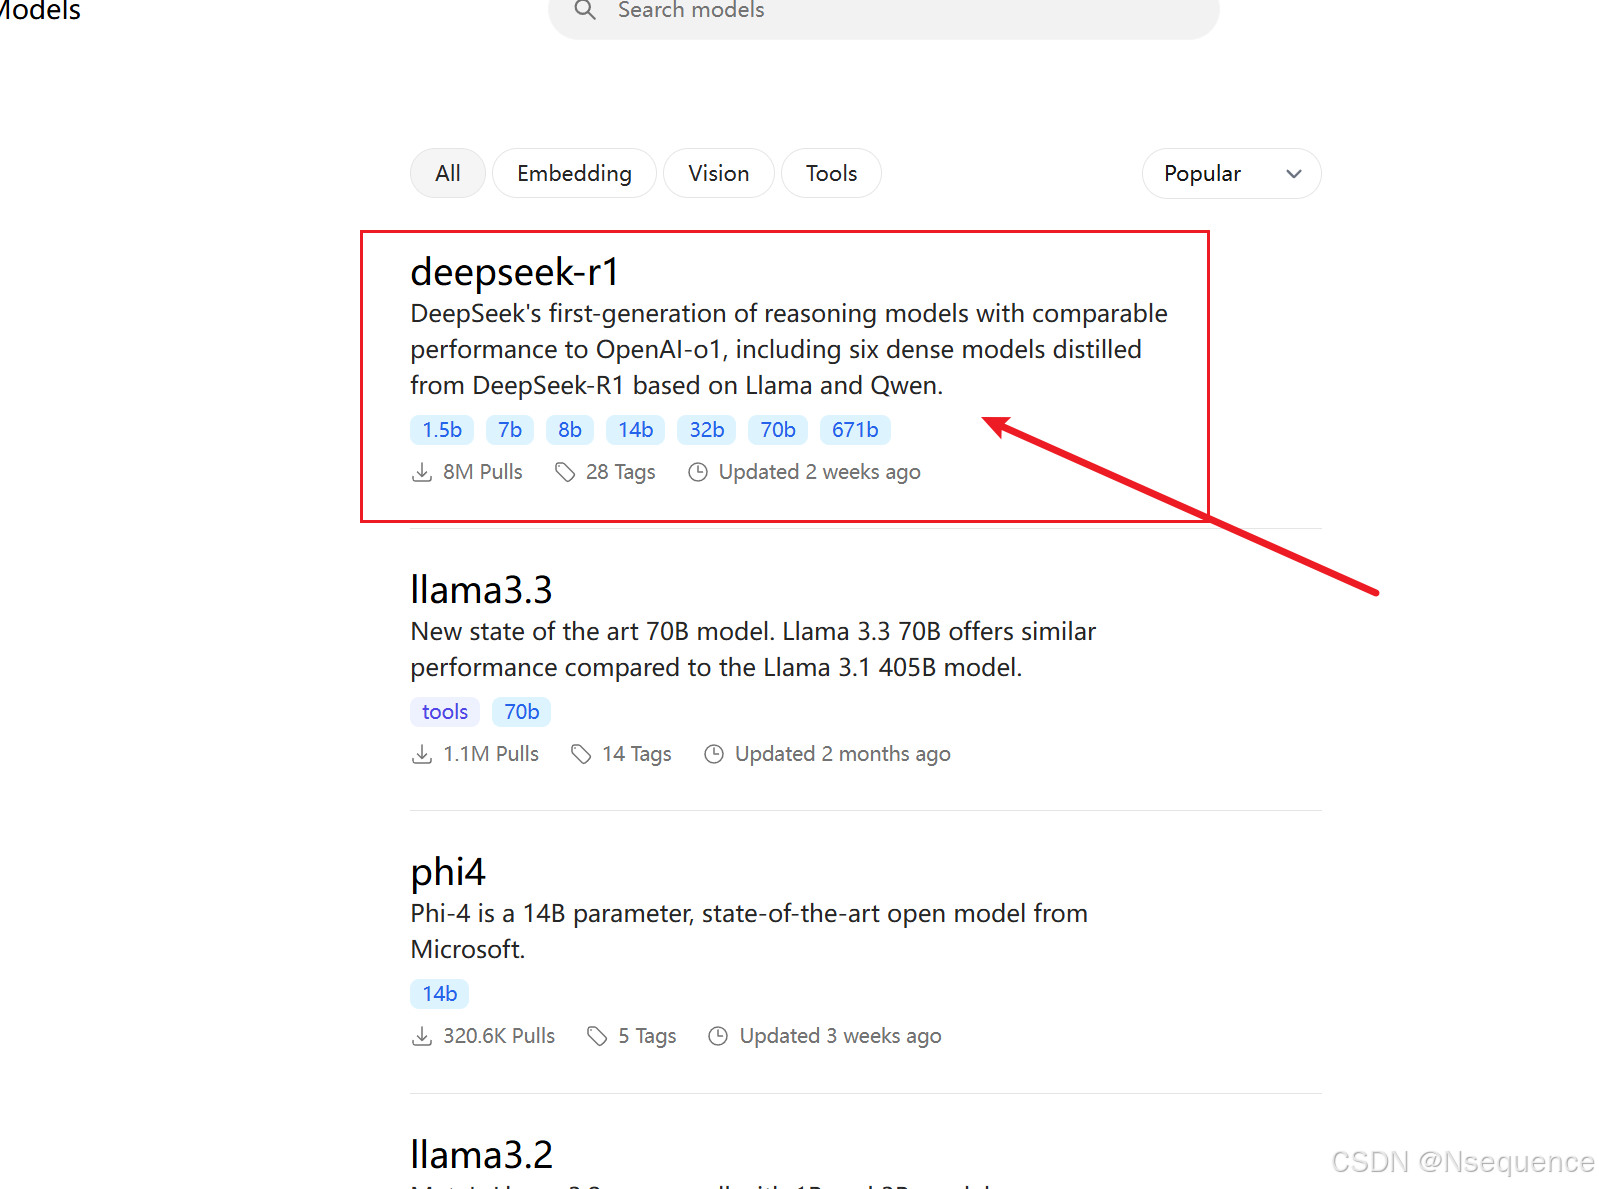Click the 70b tag of deepseek-r1
1599x1189 pixels.
click(778, 430)
